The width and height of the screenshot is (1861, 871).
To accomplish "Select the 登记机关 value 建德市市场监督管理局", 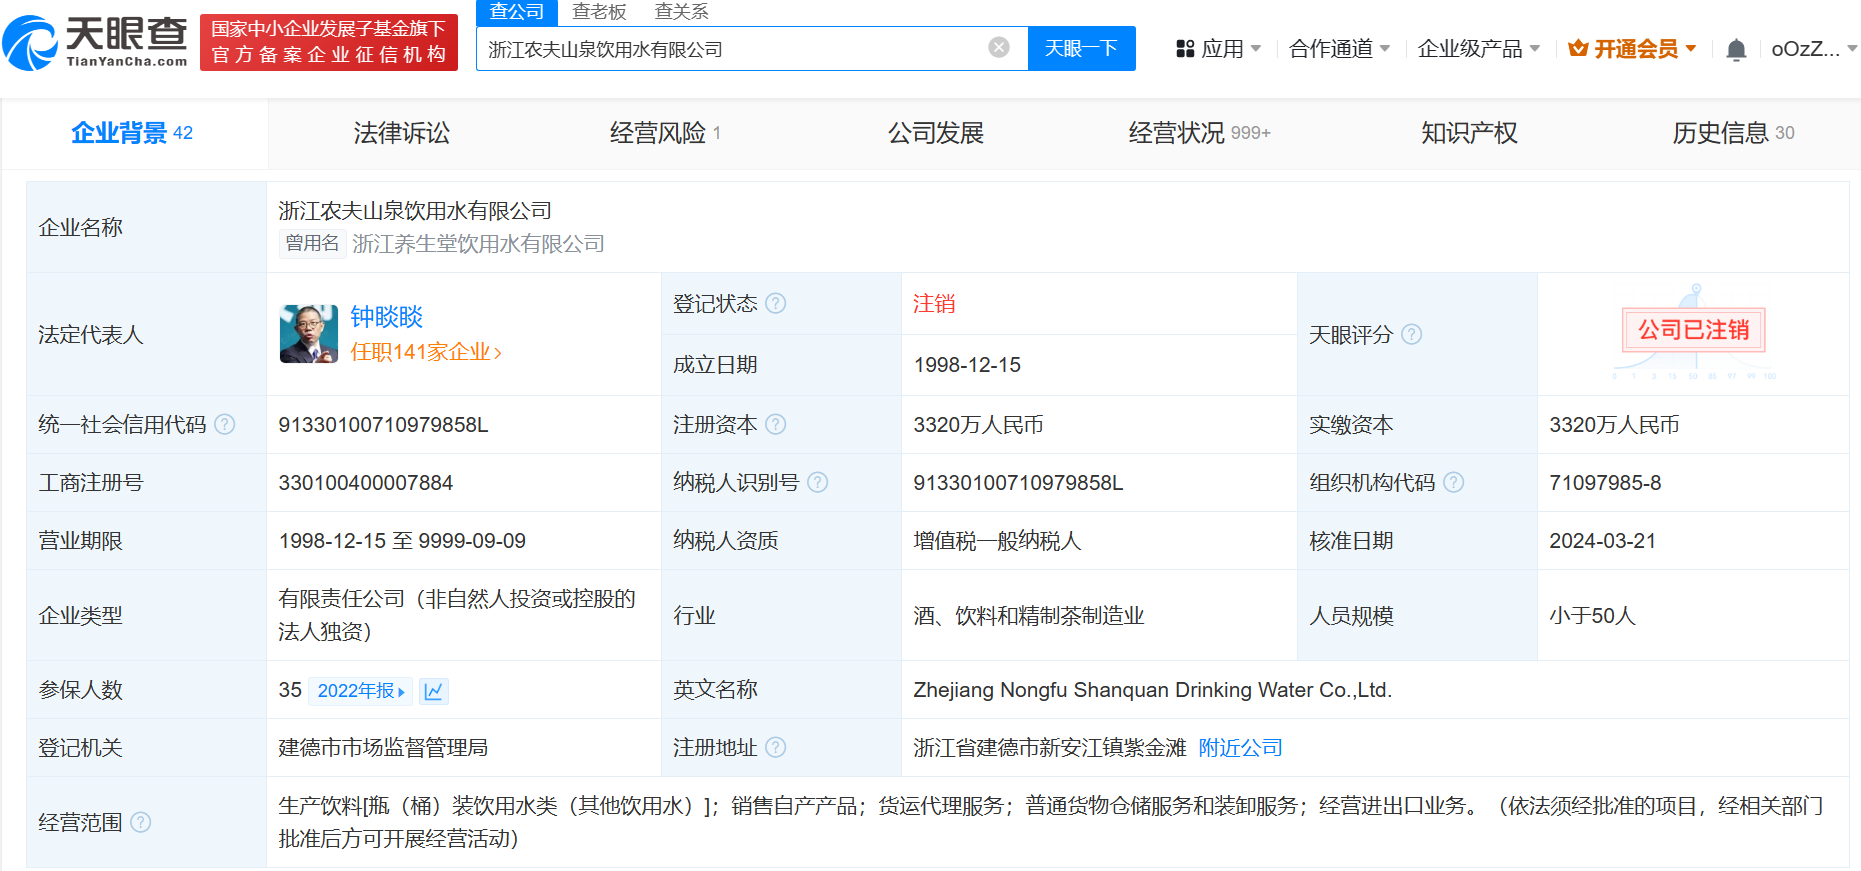I will coord(383,747).
